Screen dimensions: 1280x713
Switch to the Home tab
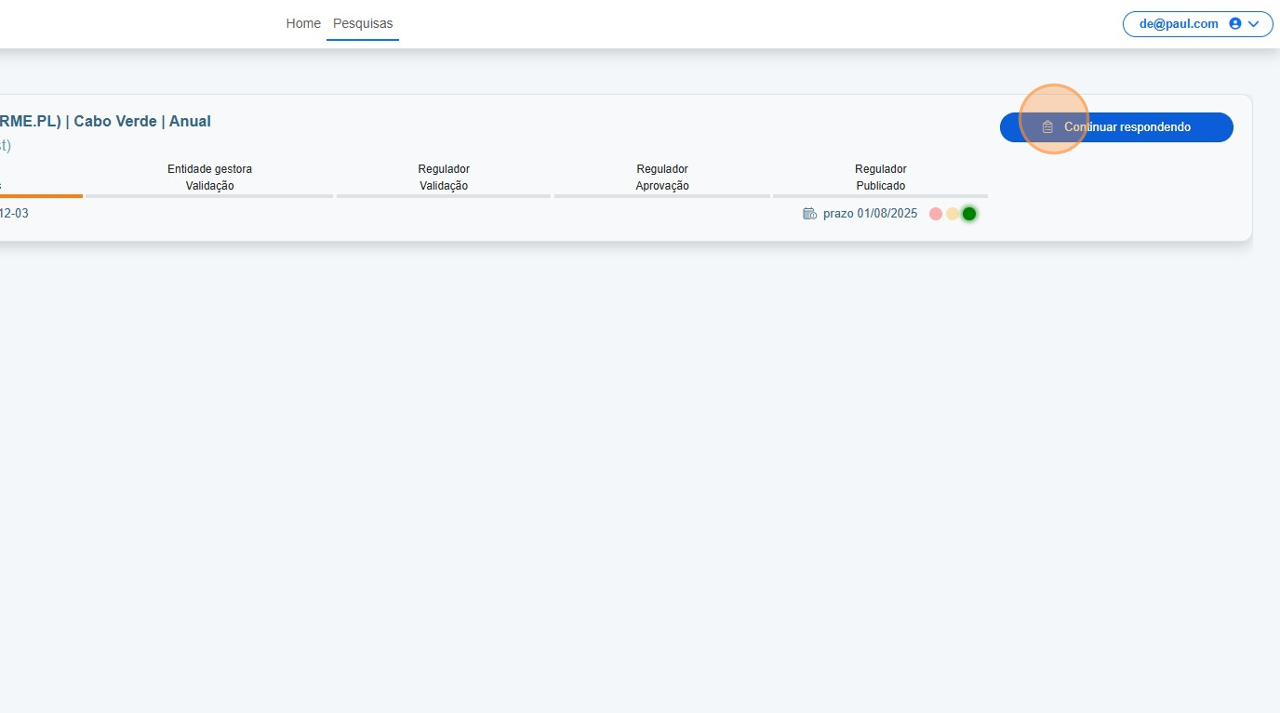(303, 23)
